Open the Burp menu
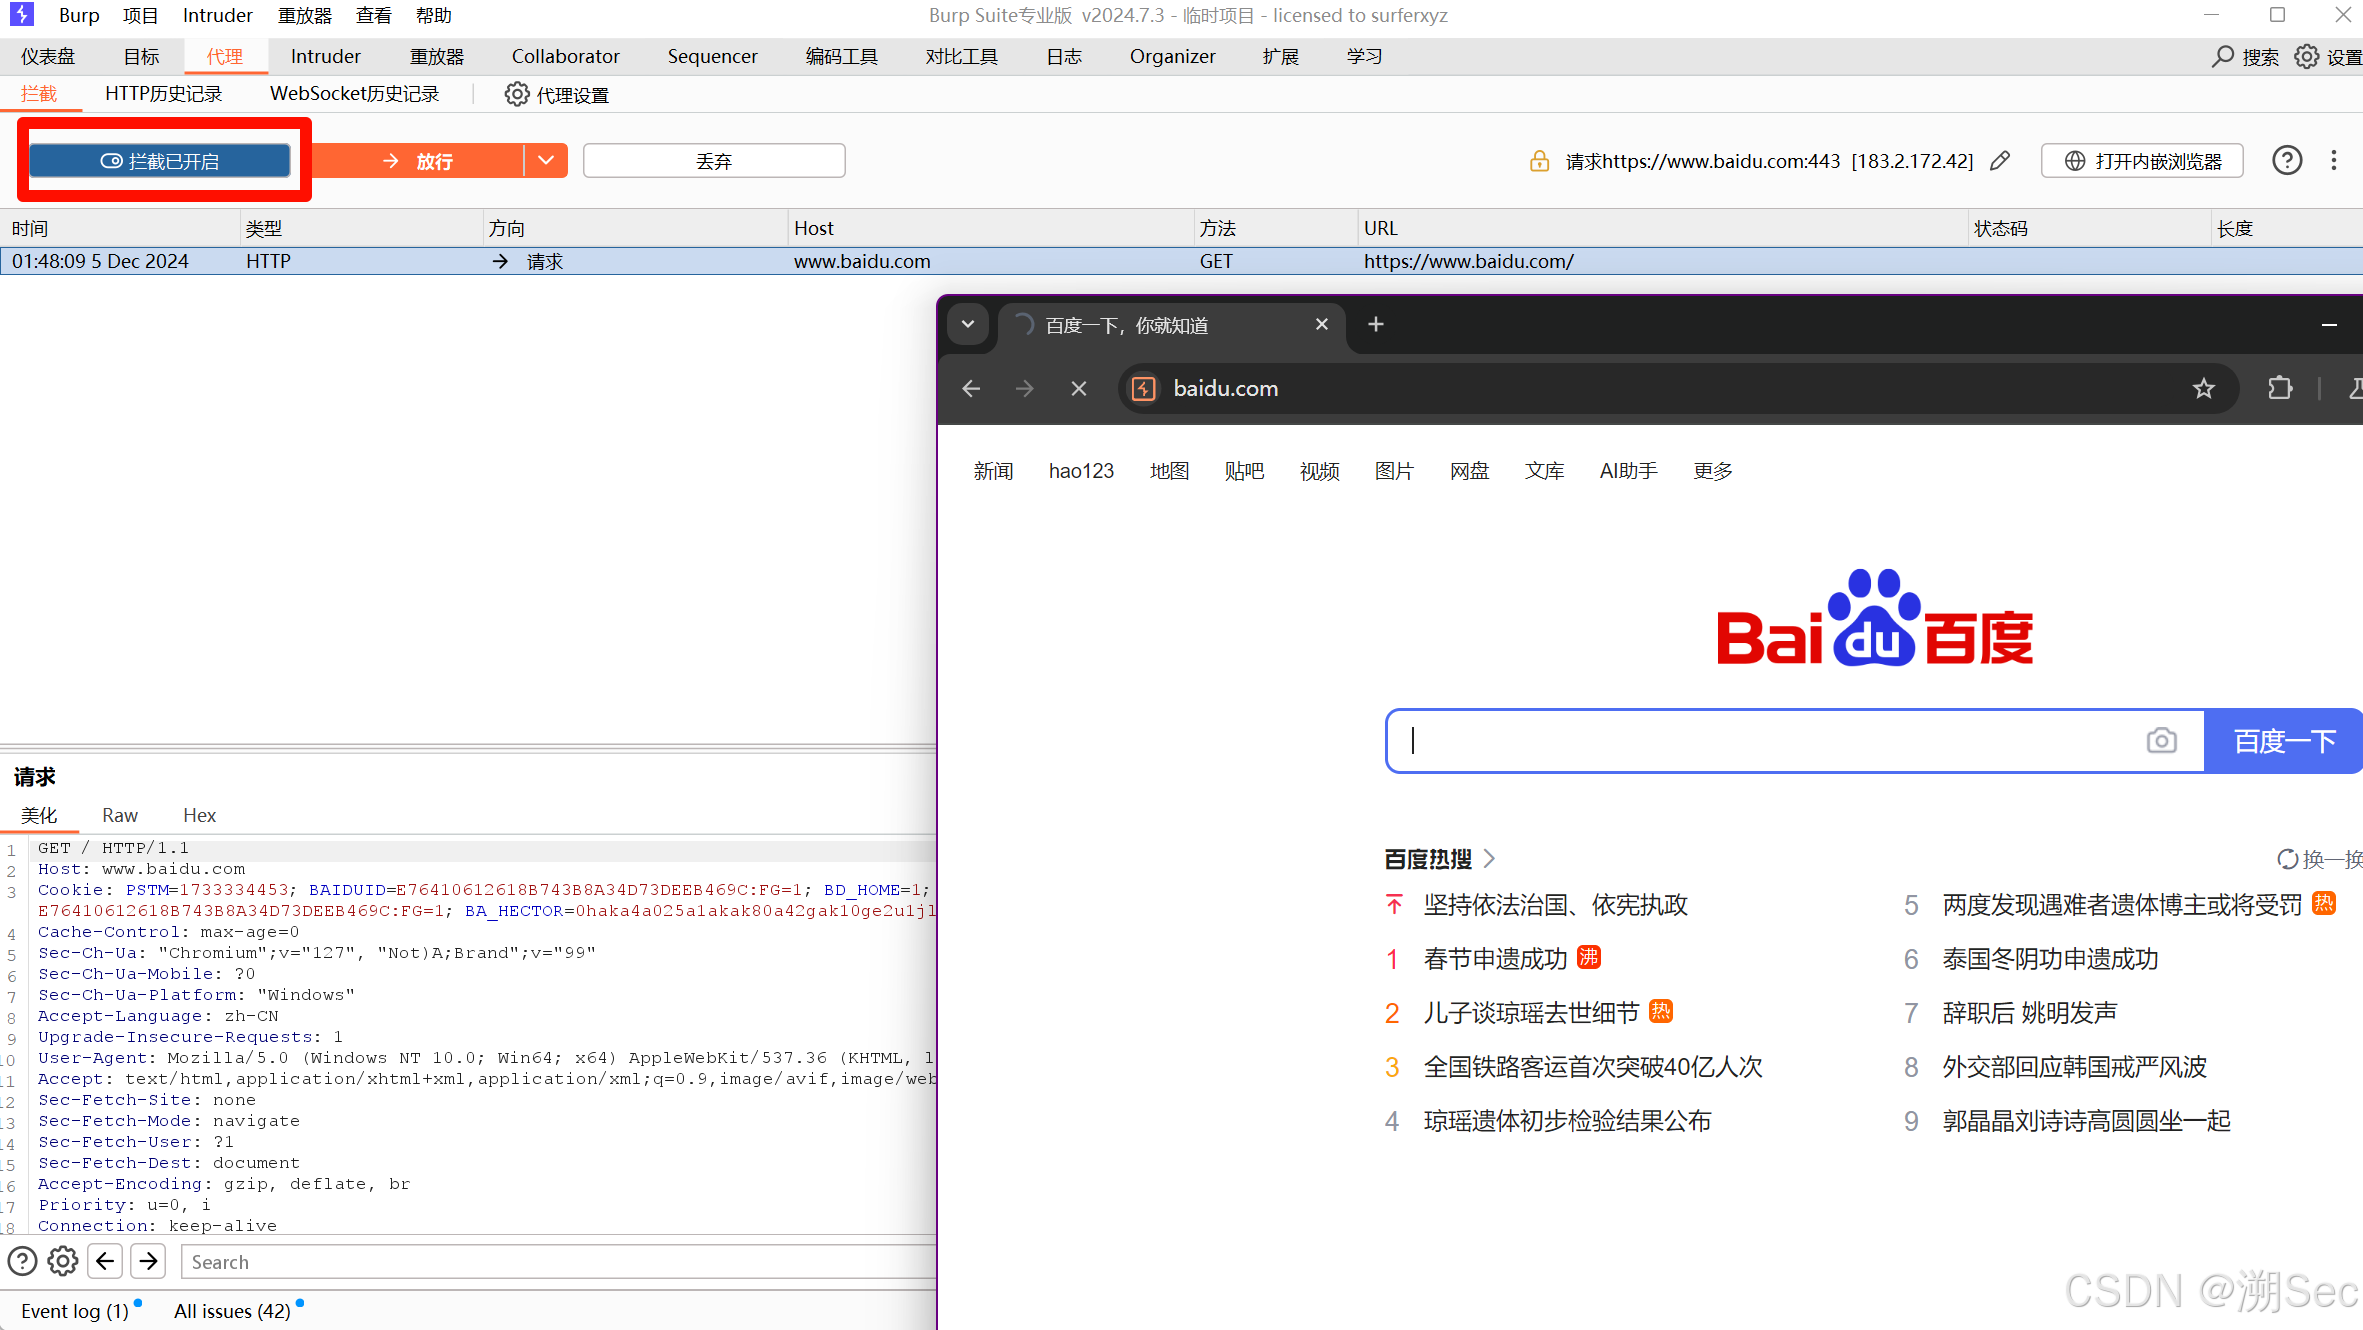 (79, 16)
